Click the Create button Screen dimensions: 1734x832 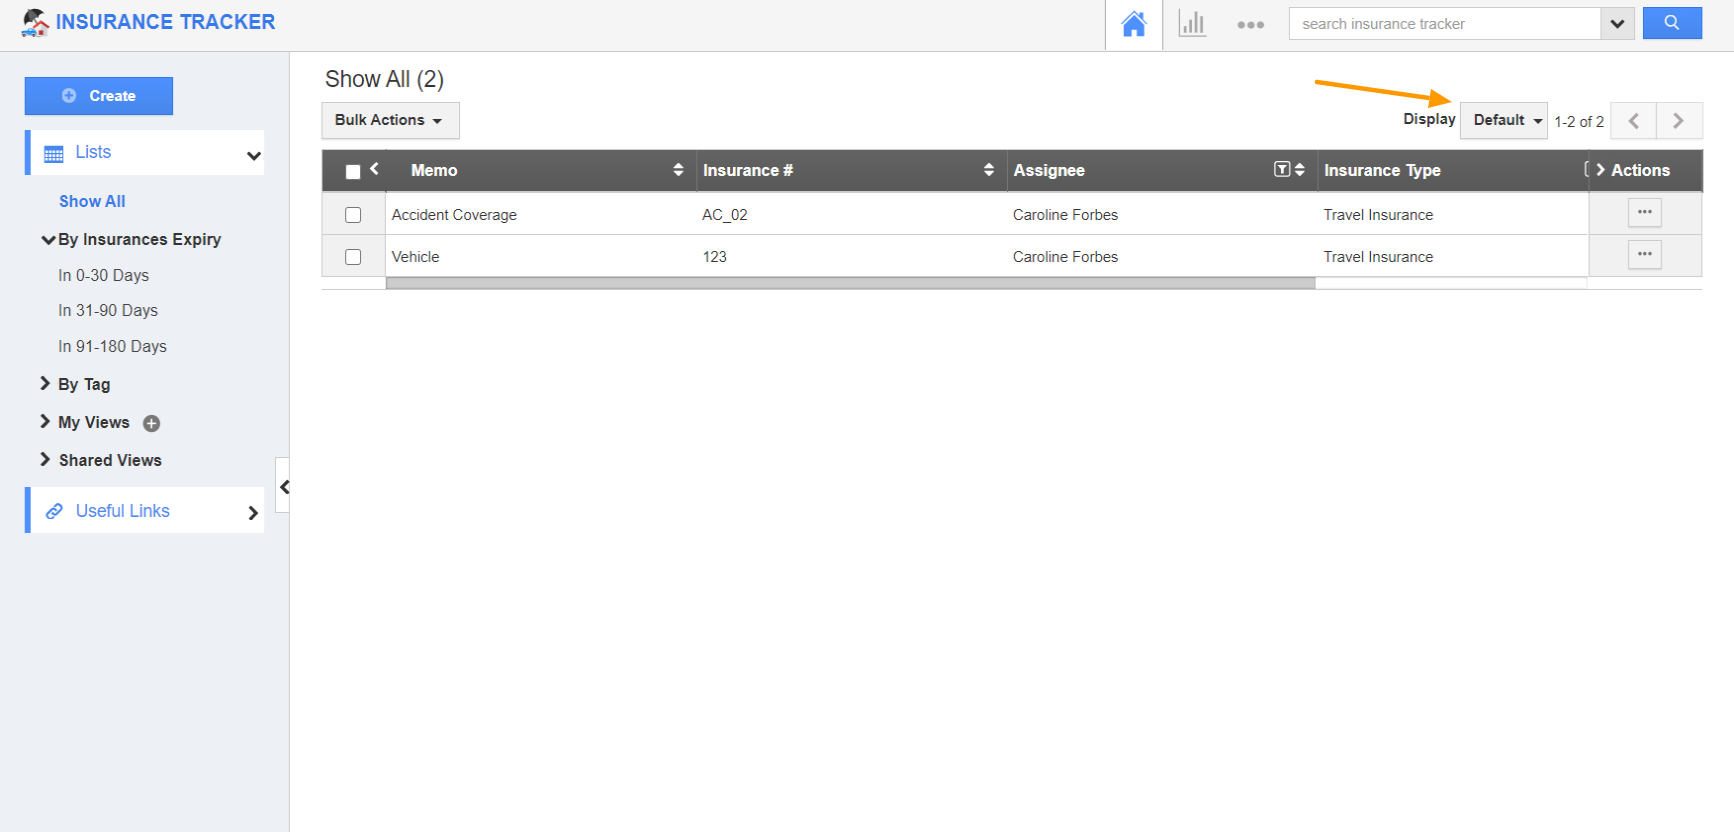(x=99, y=96)
